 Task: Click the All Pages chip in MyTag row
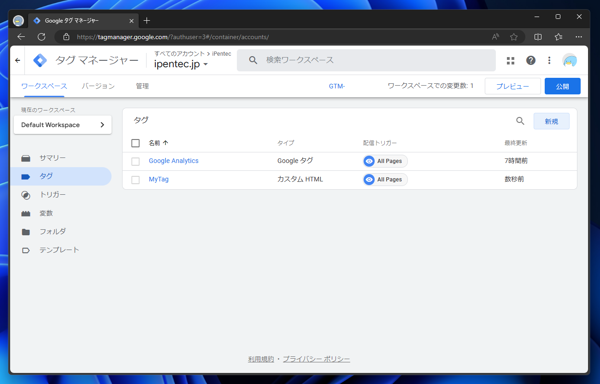385,179
